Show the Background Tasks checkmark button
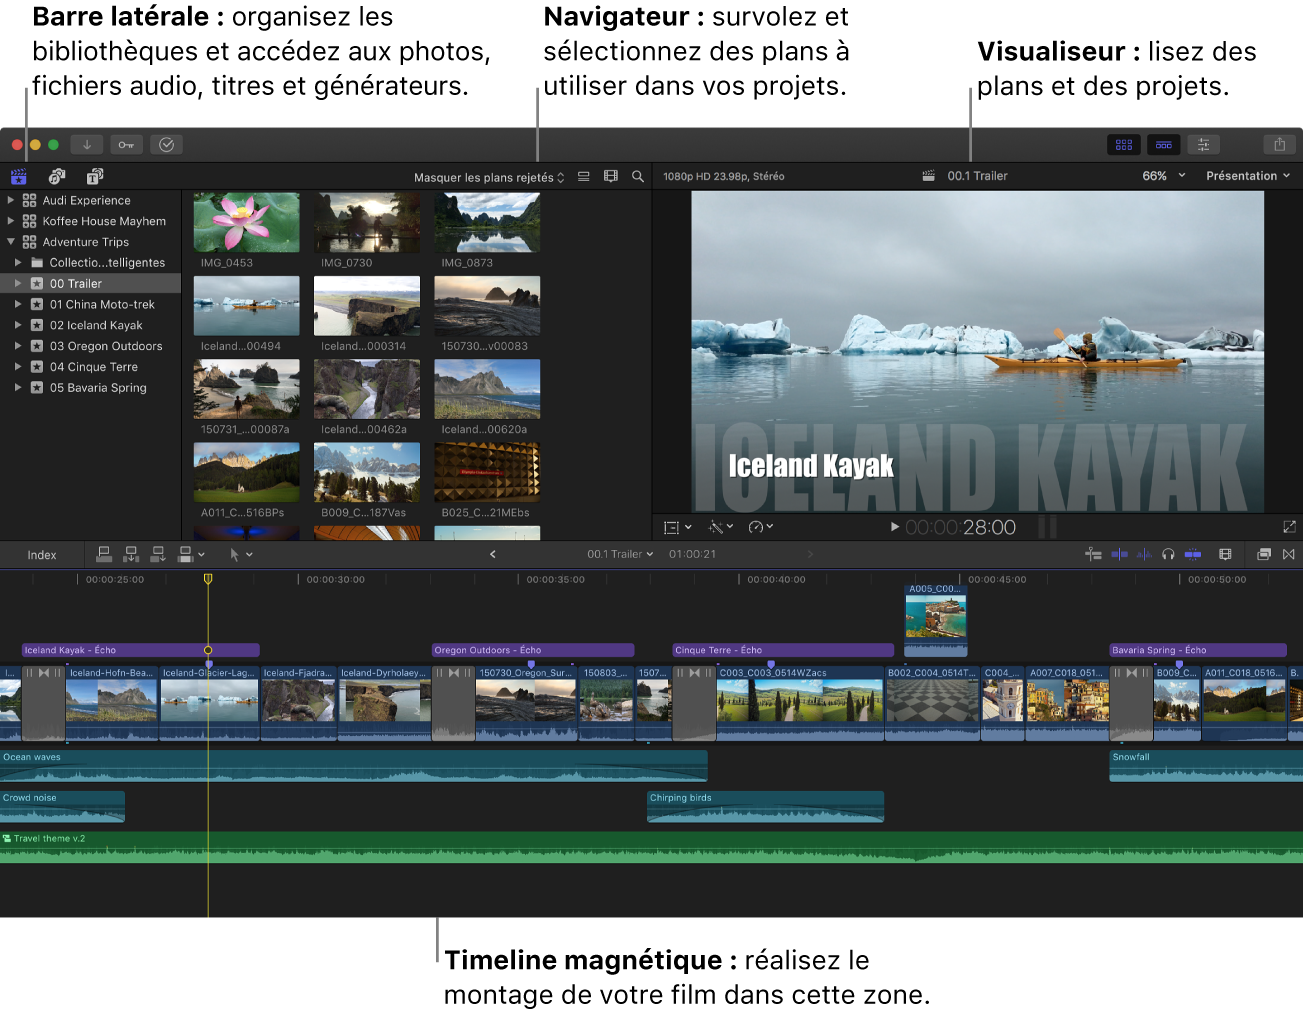1303x1016 pixels. [166, 145]
